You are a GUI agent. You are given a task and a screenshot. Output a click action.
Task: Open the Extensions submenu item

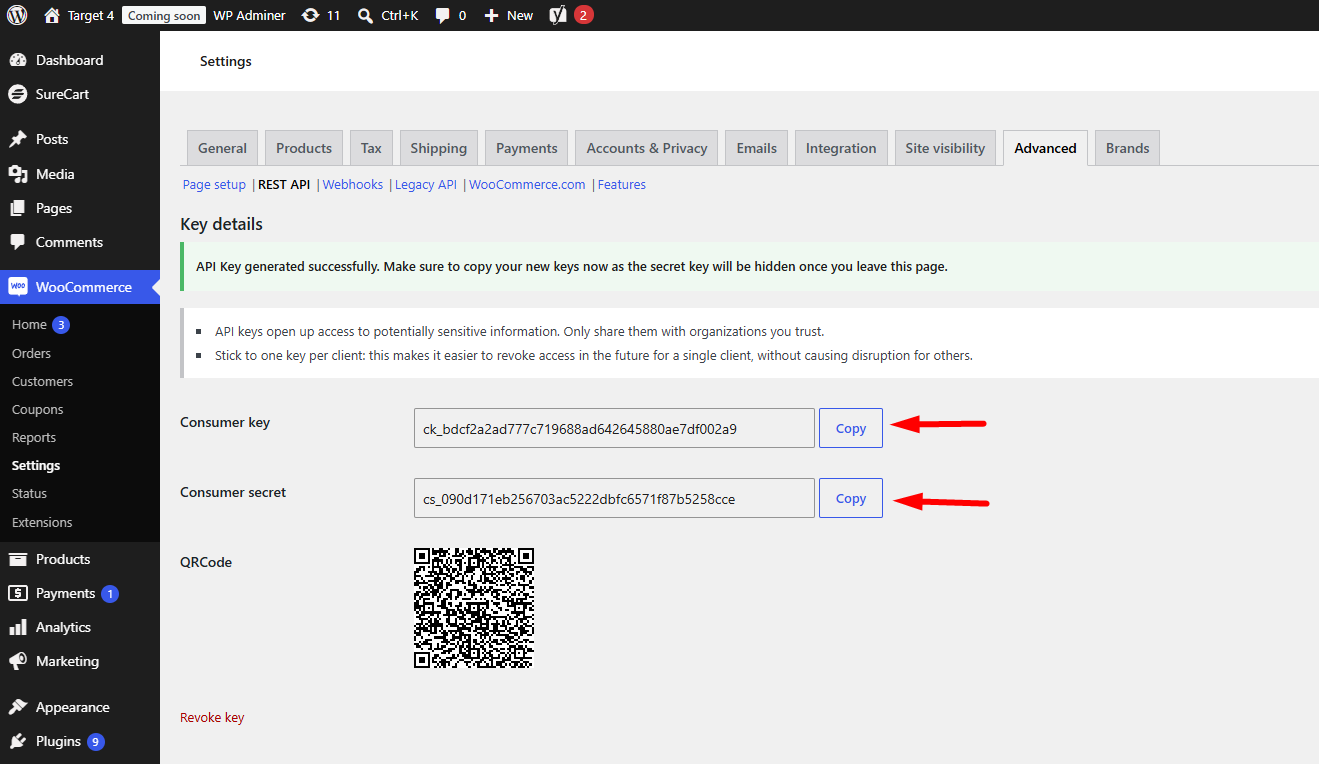tap(42, 522)
